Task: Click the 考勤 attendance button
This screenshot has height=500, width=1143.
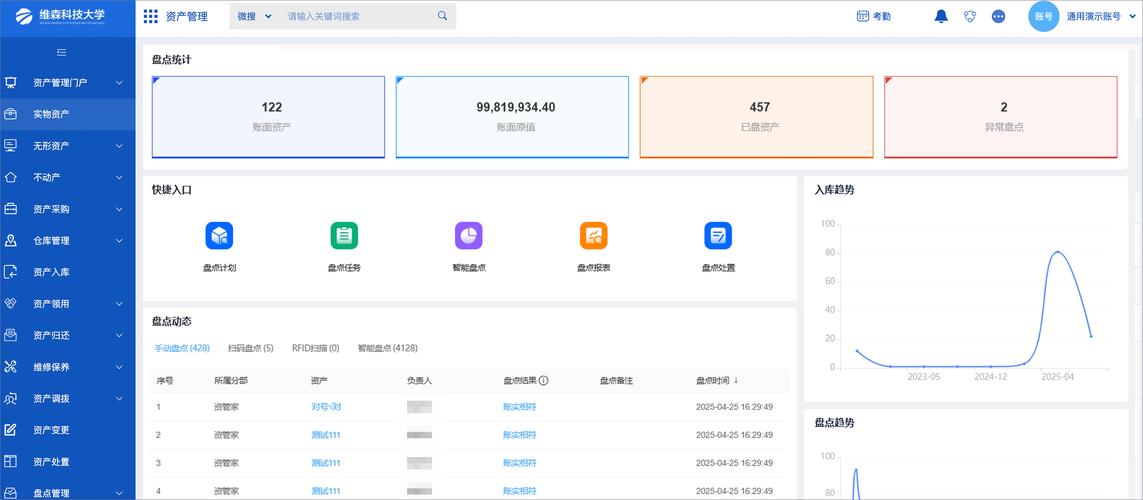Action: tap(873, 16)
